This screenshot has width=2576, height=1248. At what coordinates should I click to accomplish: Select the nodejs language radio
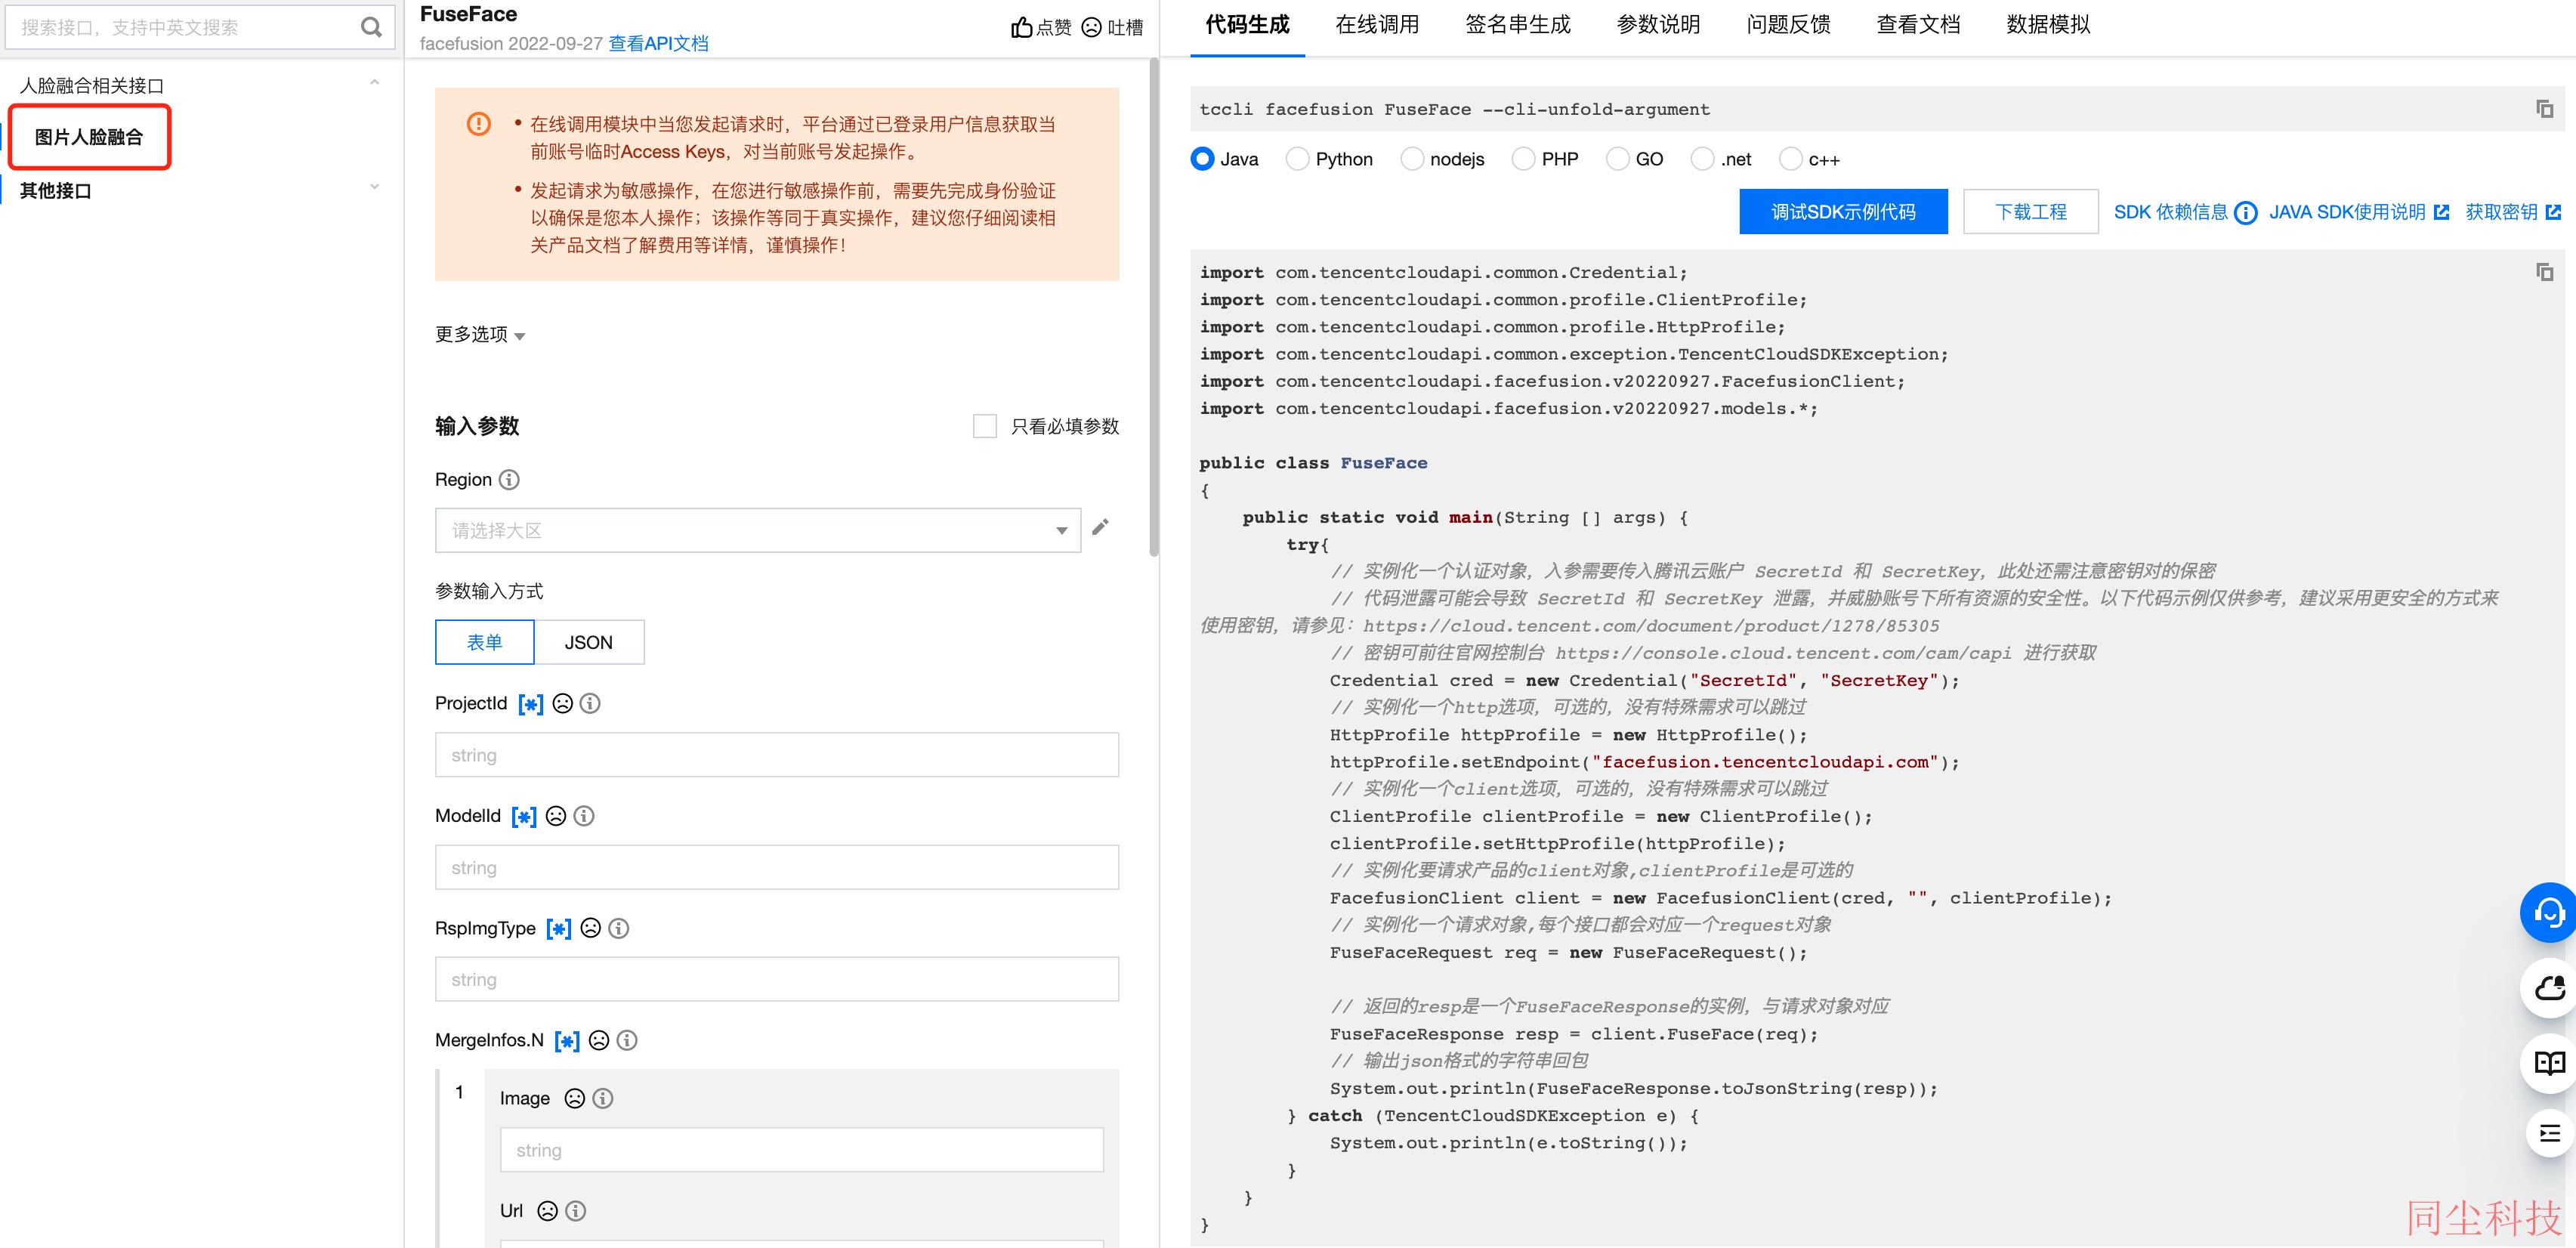pyautogui.click(x=1412, y=159)
